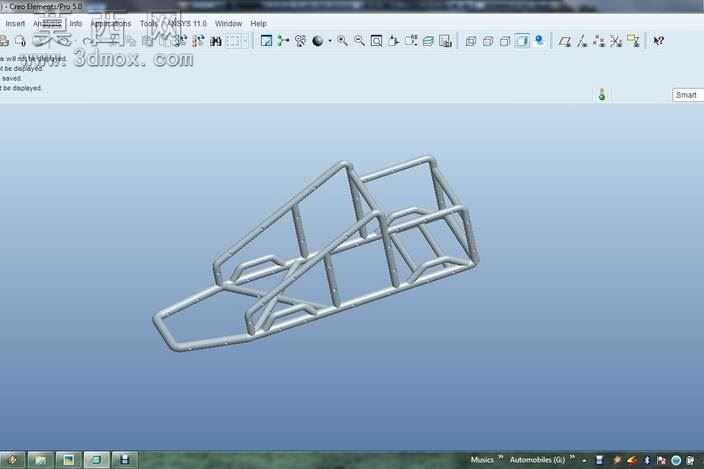Open the Automobiles (G:) taskbar toolbar
The width and height of the screenshot is (704, 469).
tap(537, 460)
